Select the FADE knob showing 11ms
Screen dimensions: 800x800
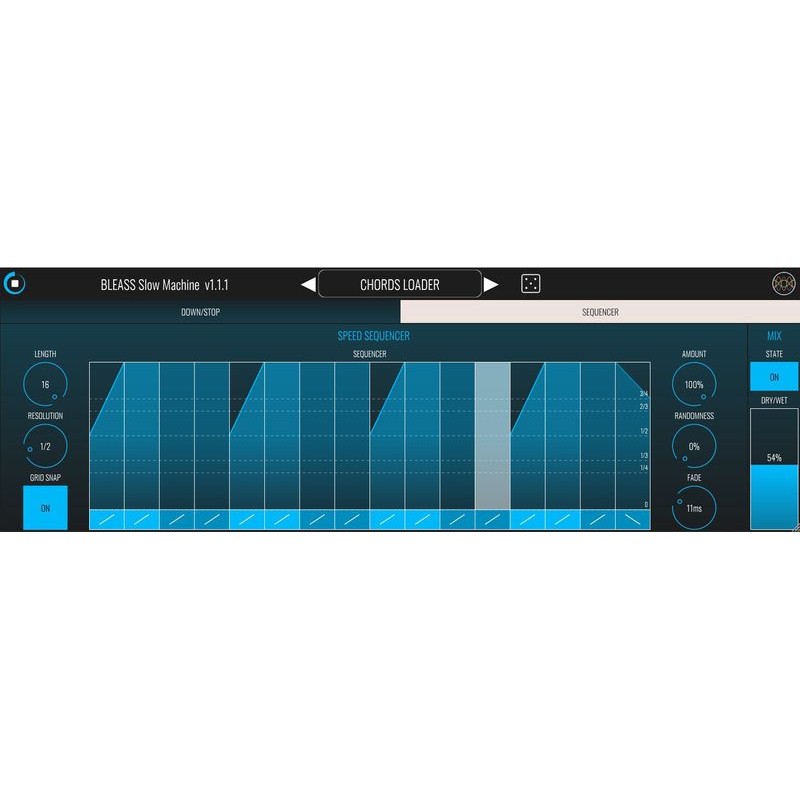(692, 508)
